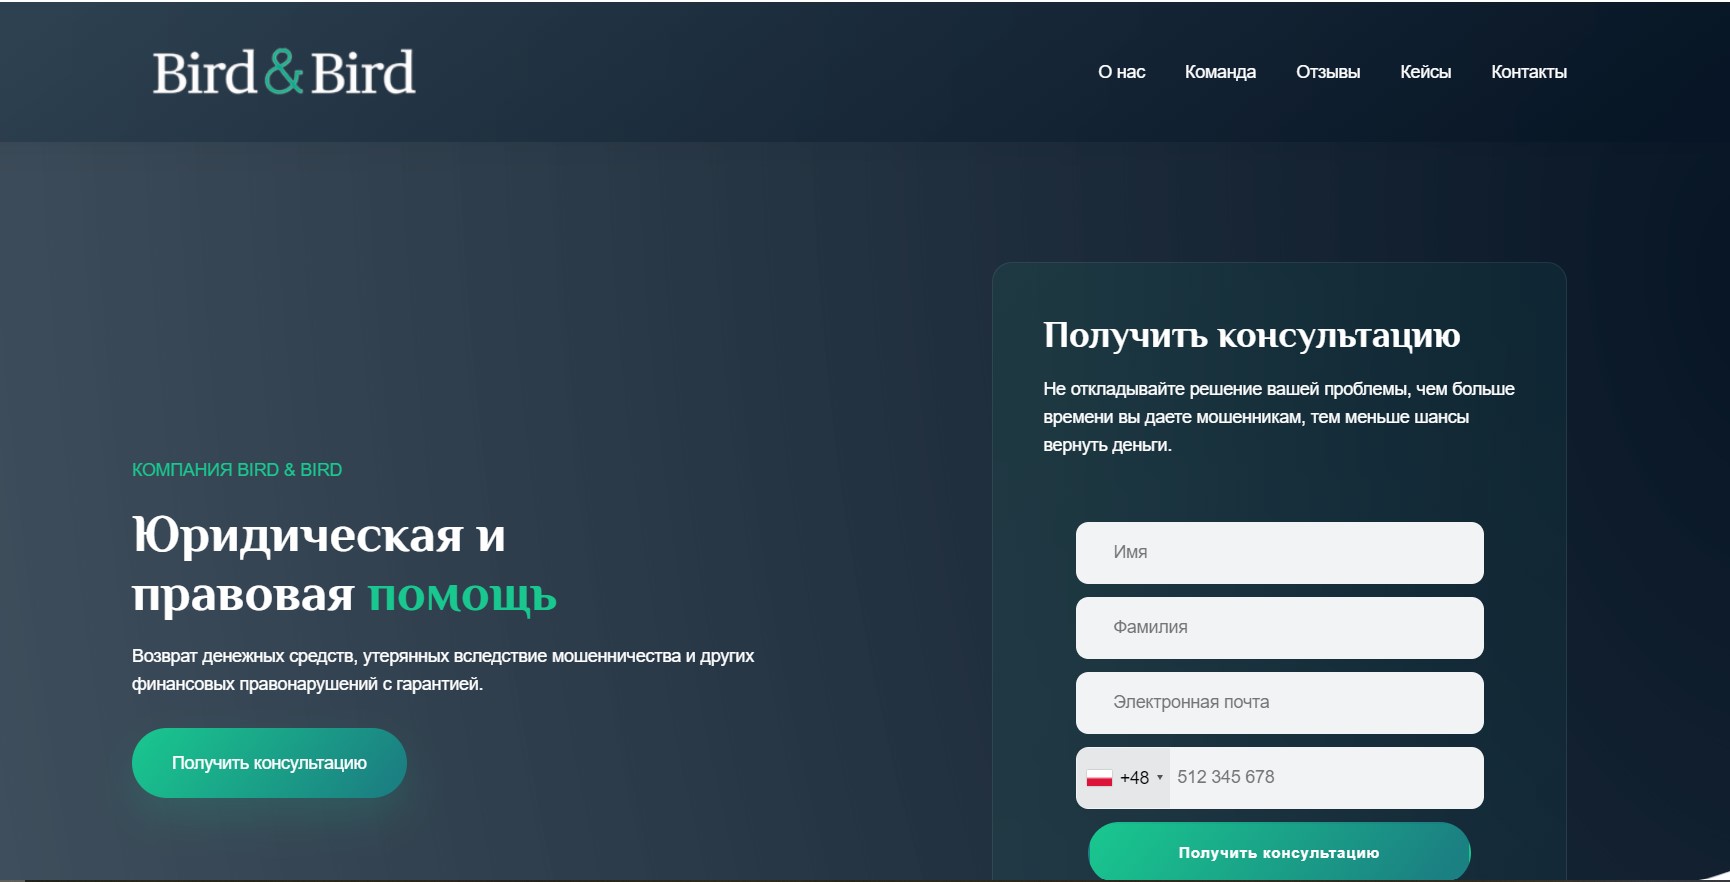Go to the Команда section
This screenshot has width=1730, height=882.
1220,72
